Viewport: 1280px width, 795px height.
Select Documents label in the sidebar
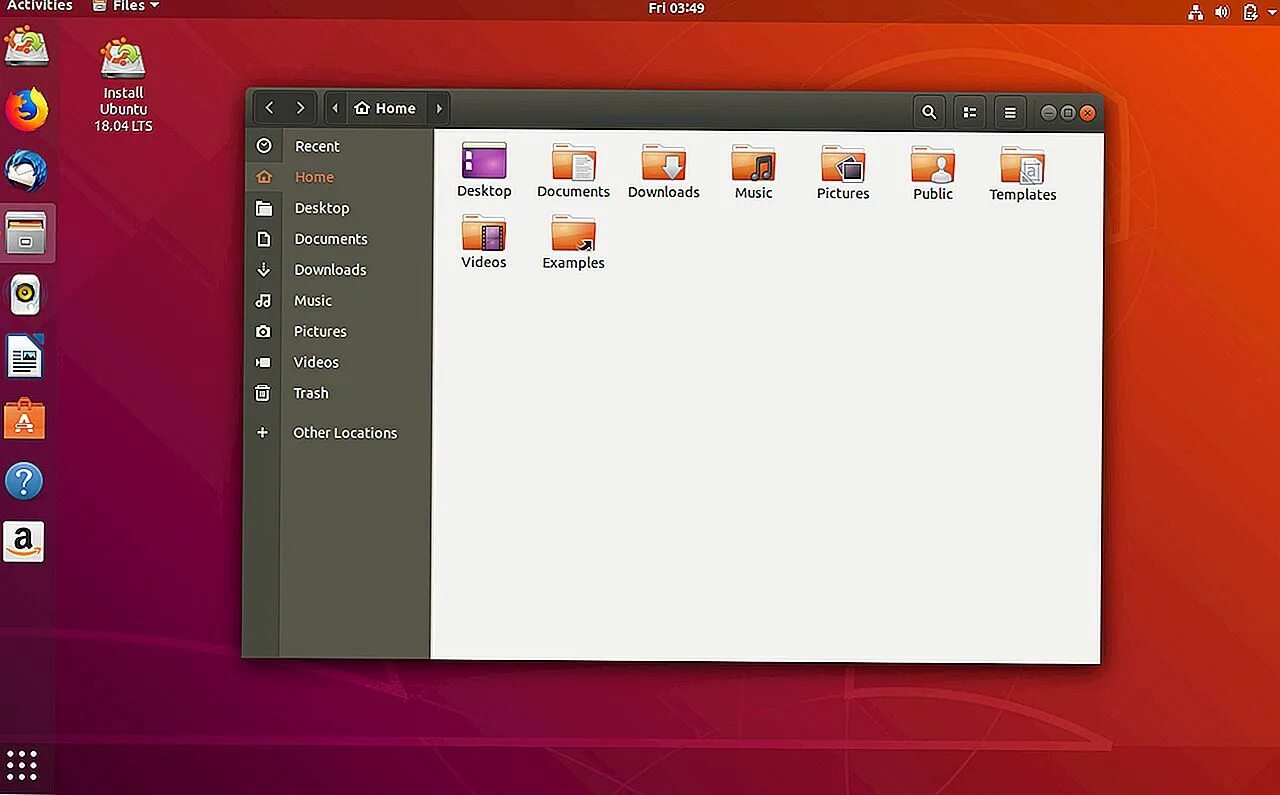click(x=331, y=239)
